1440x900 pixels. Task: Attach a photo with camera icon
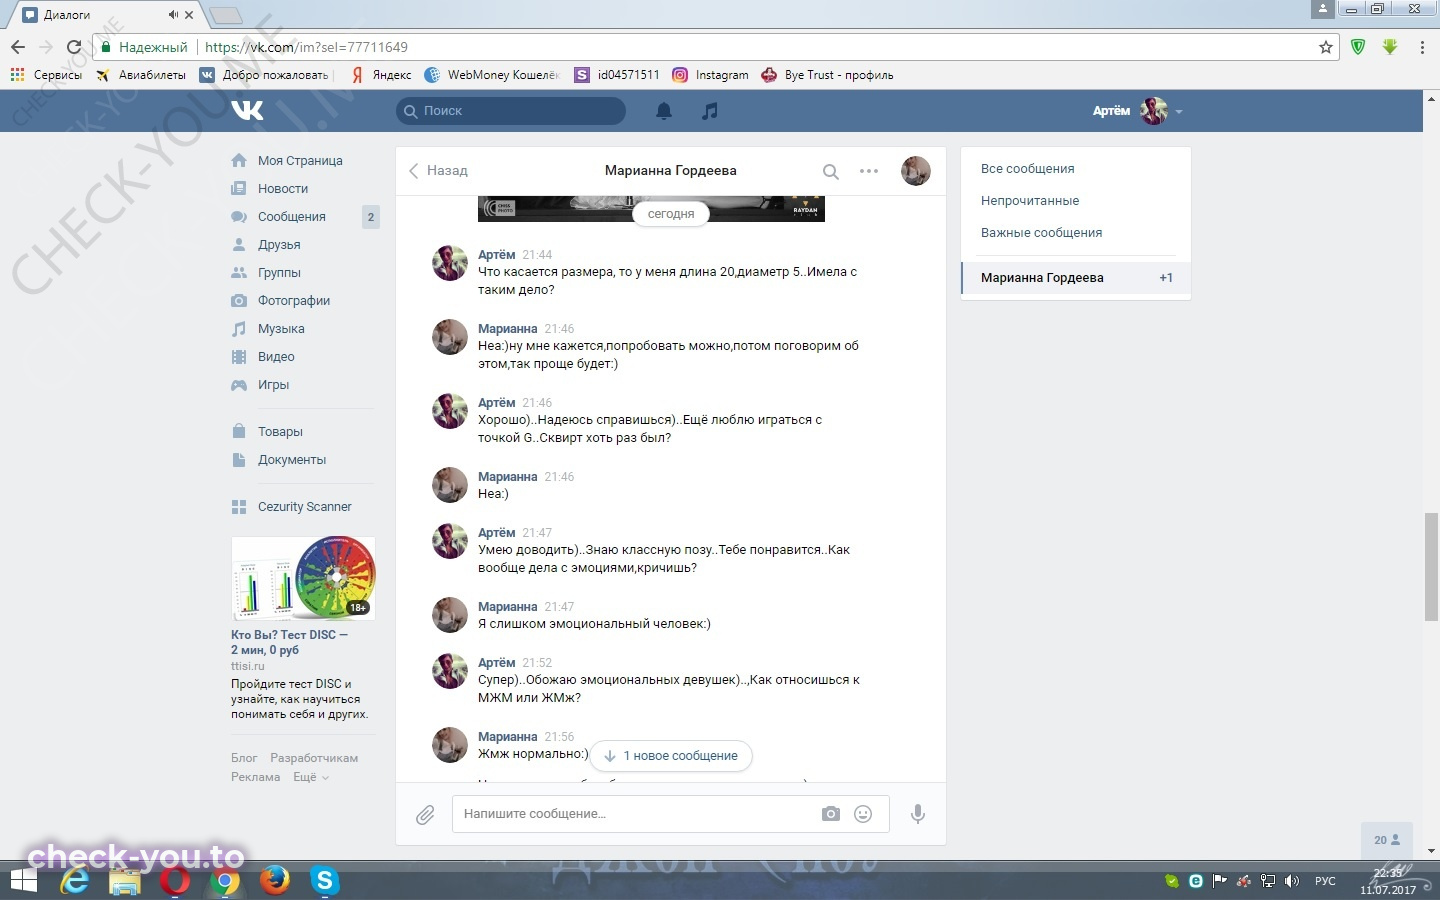[831, 814]
